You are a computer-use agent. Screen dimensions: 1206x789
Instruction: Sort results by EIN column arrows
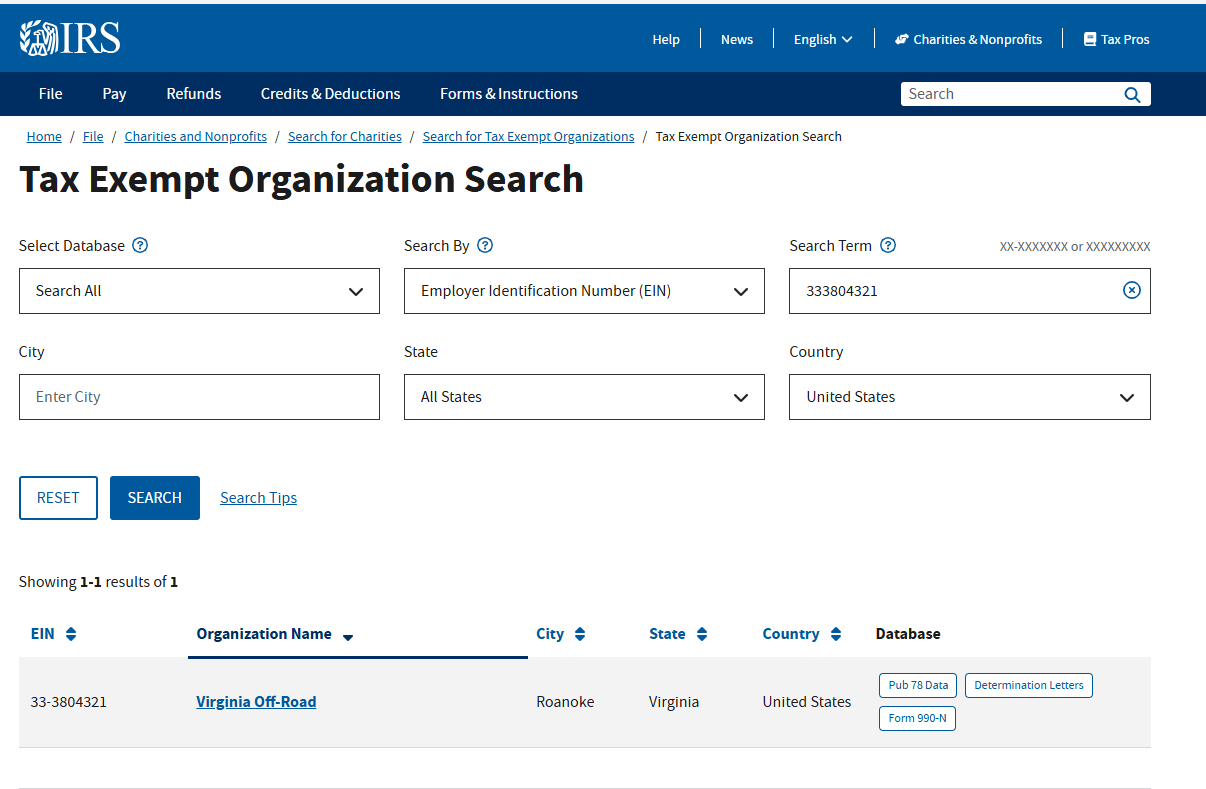(x=71, y=634)
